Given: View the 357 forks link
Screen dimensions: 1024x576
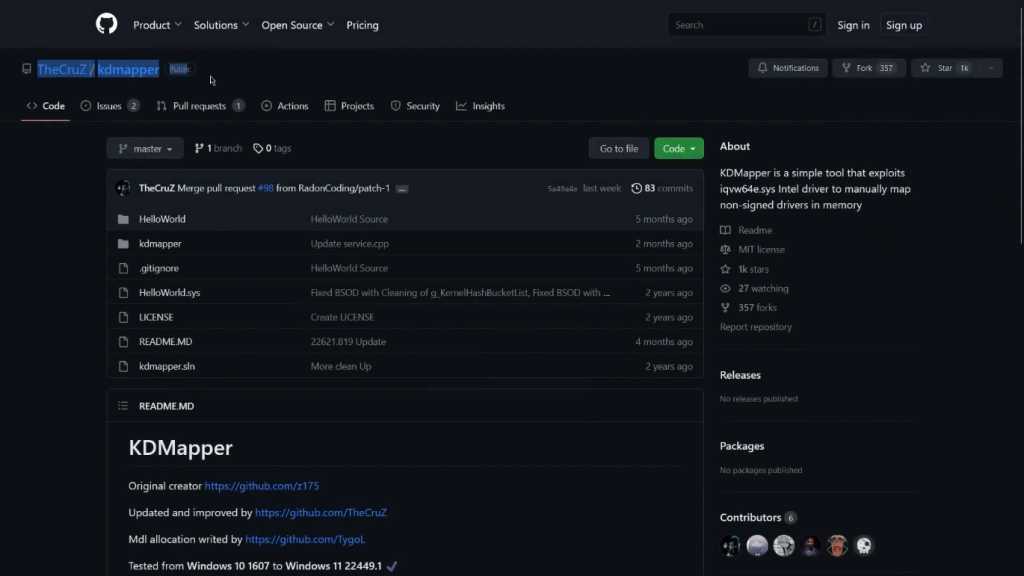Looking at the screenshot, I should point(748,308).
